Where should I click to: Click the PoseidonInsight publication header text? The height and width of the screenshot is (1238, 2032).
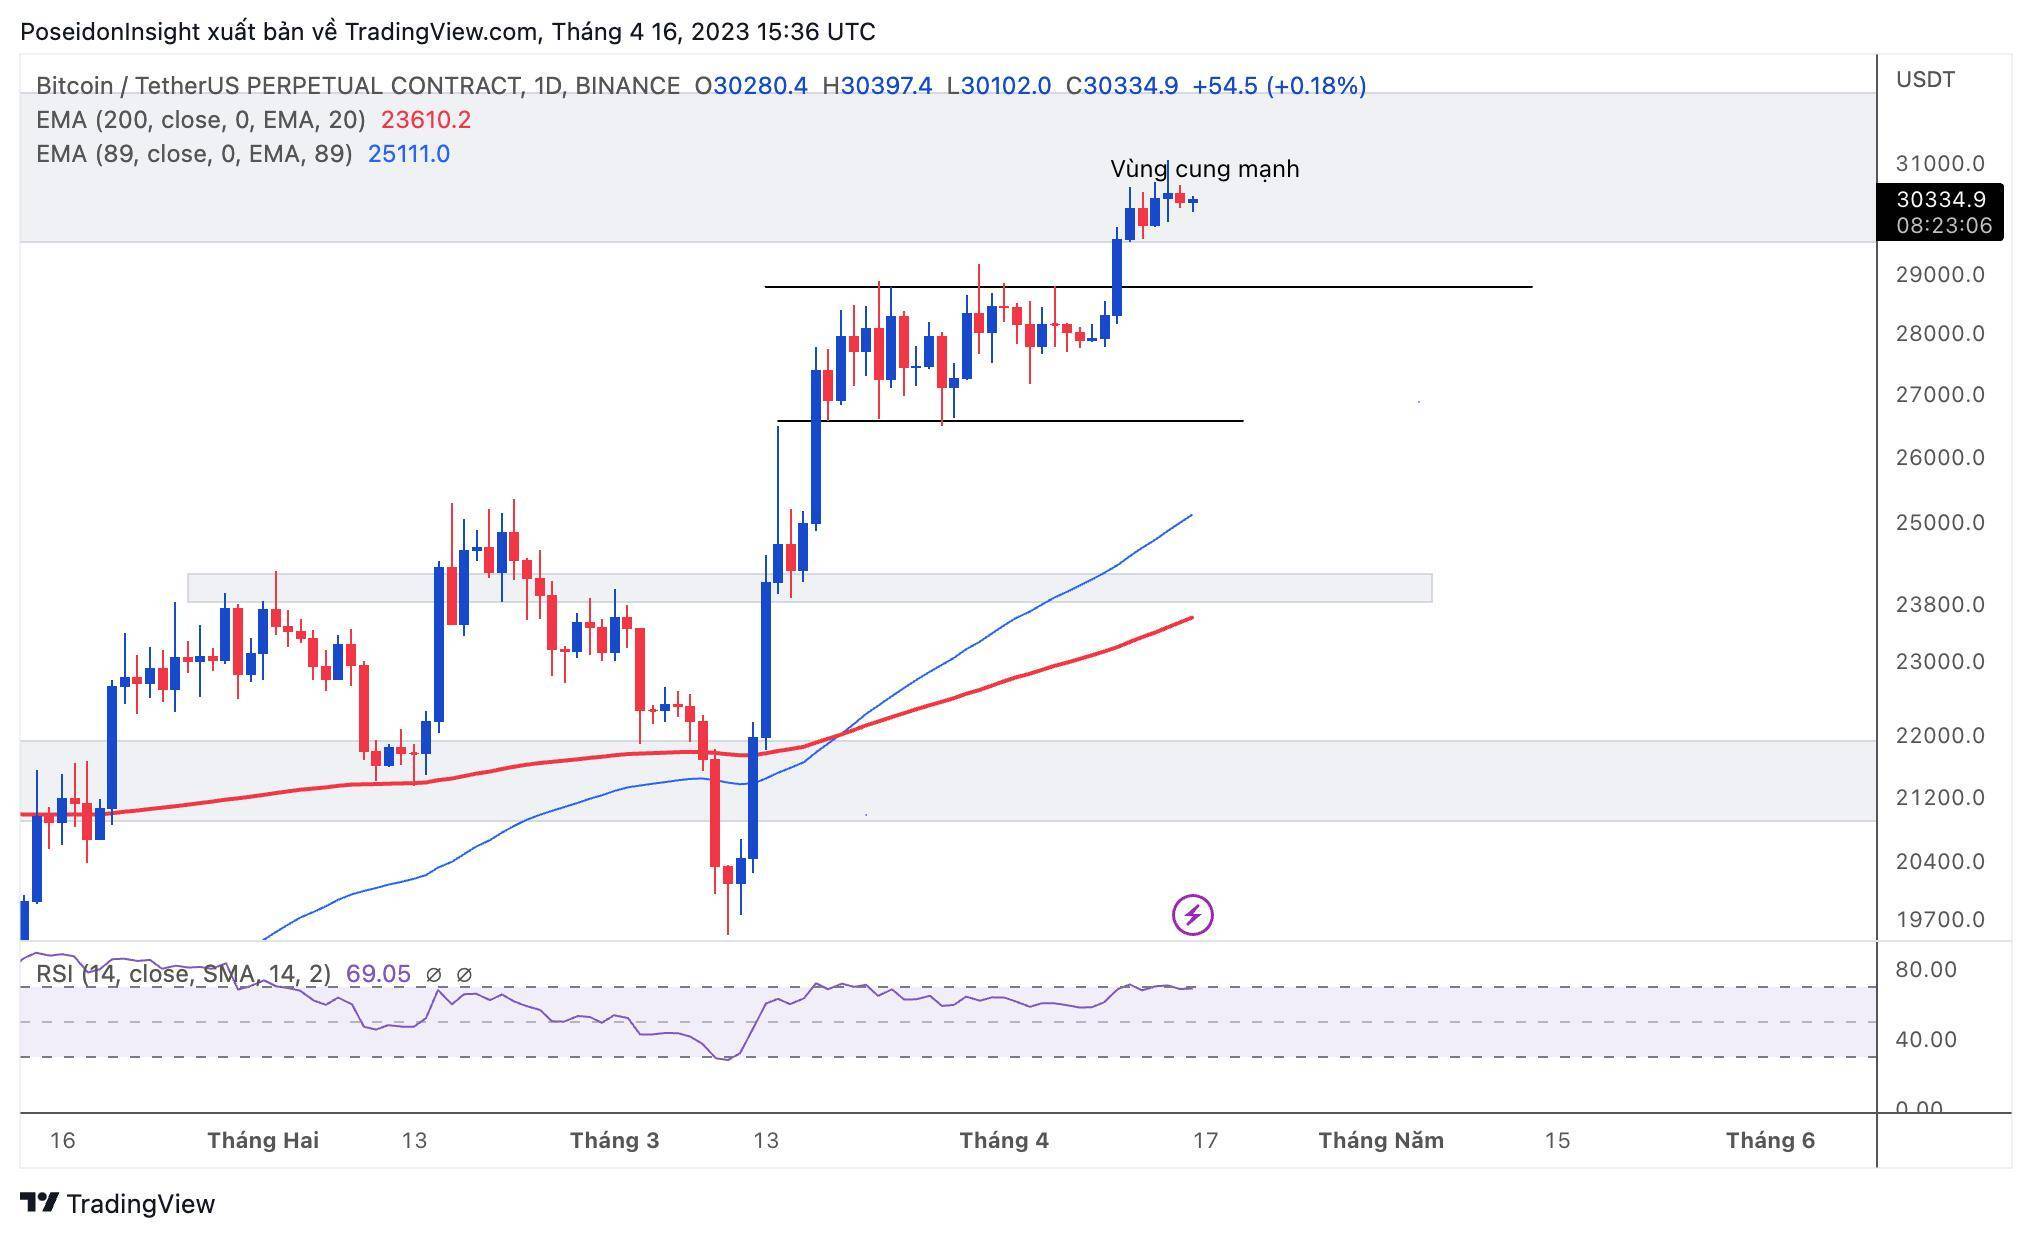[x=448, y=32]
